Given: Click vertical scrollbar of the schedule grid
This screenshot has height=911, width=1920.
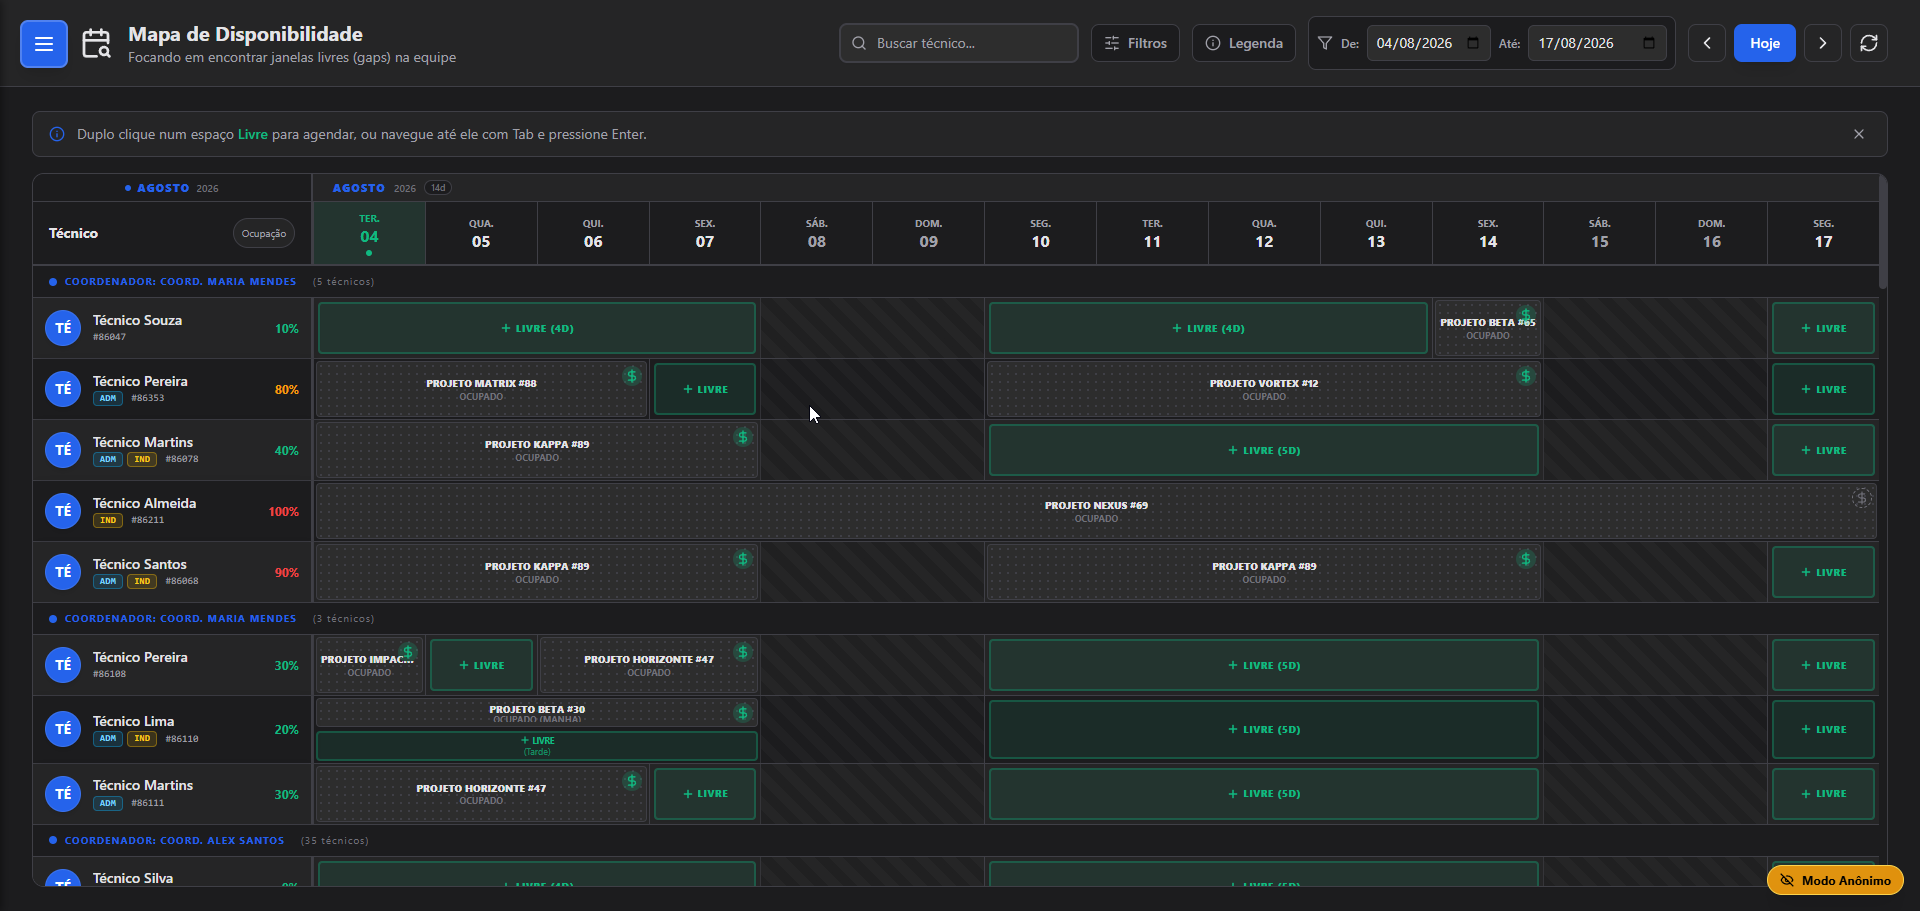Looking at the screenshot, I should 1883,232.
